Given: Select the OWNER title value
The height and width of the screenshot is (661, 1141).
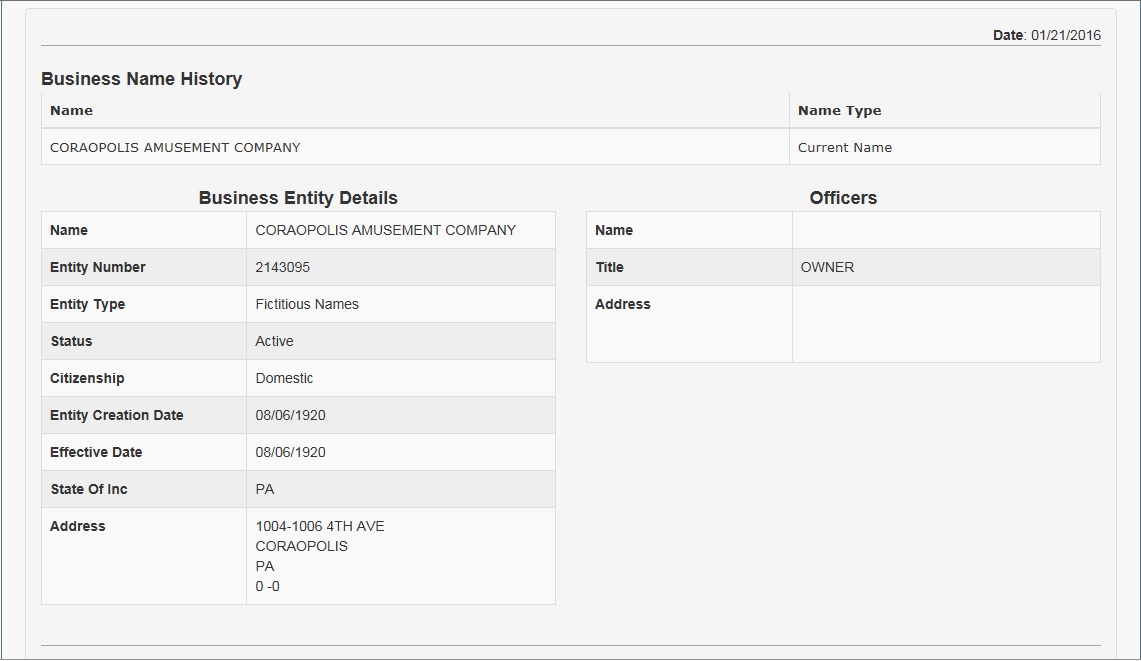Looking at the screenshot, I should pos(827,267).
